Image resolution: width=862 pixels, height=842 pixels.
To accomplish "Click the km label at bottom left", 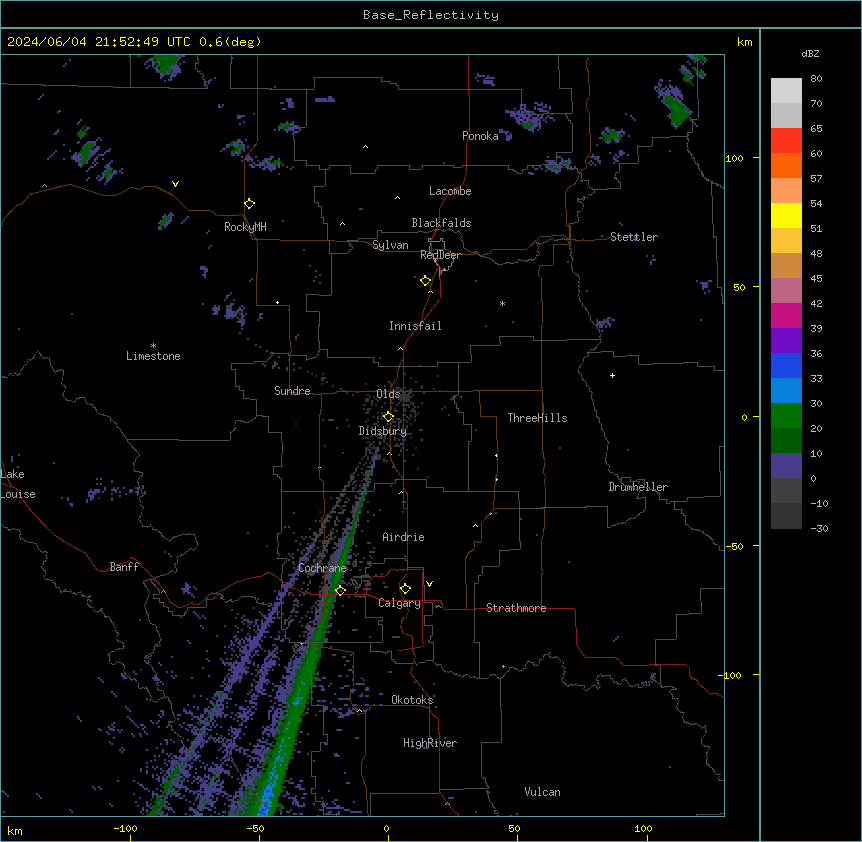I will [15, 830].
